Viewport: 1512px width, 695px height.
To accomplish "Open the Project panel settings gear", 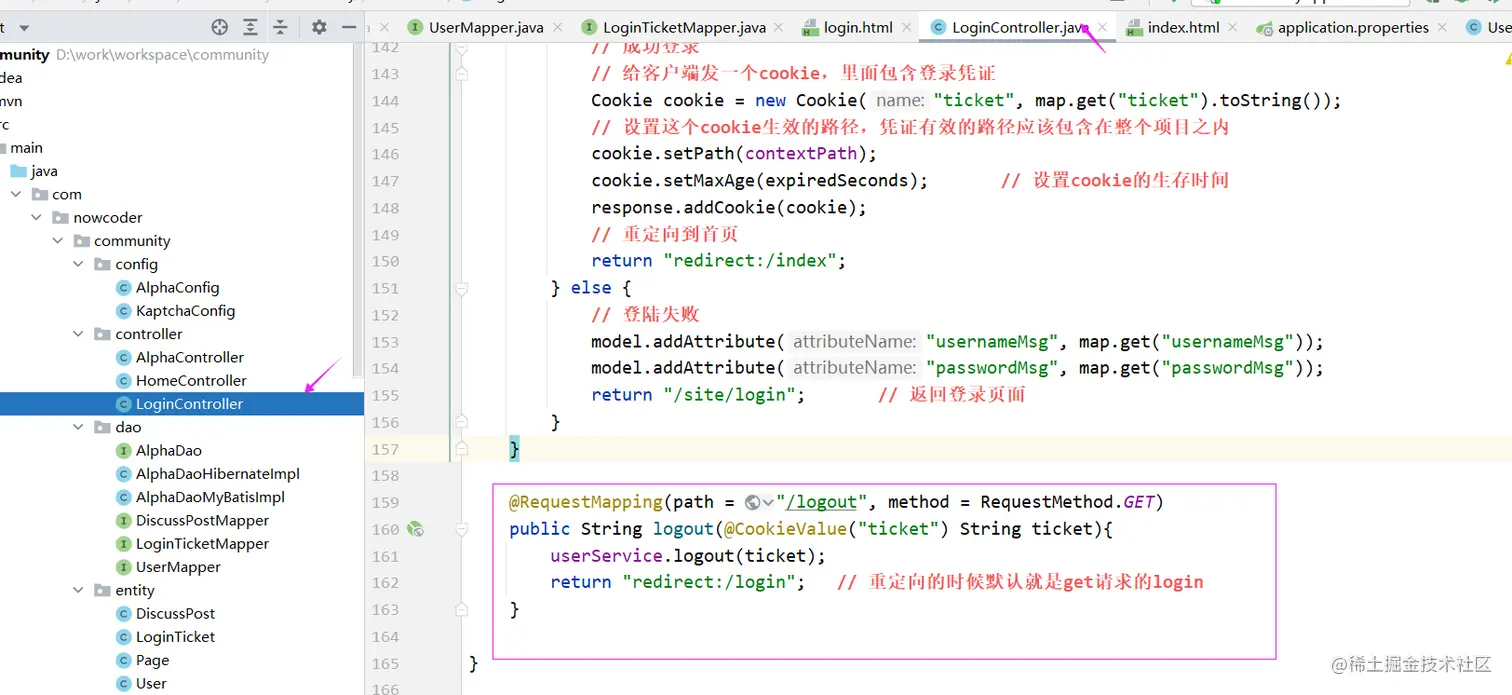I will pyautogui.click(x=319, y=27).
